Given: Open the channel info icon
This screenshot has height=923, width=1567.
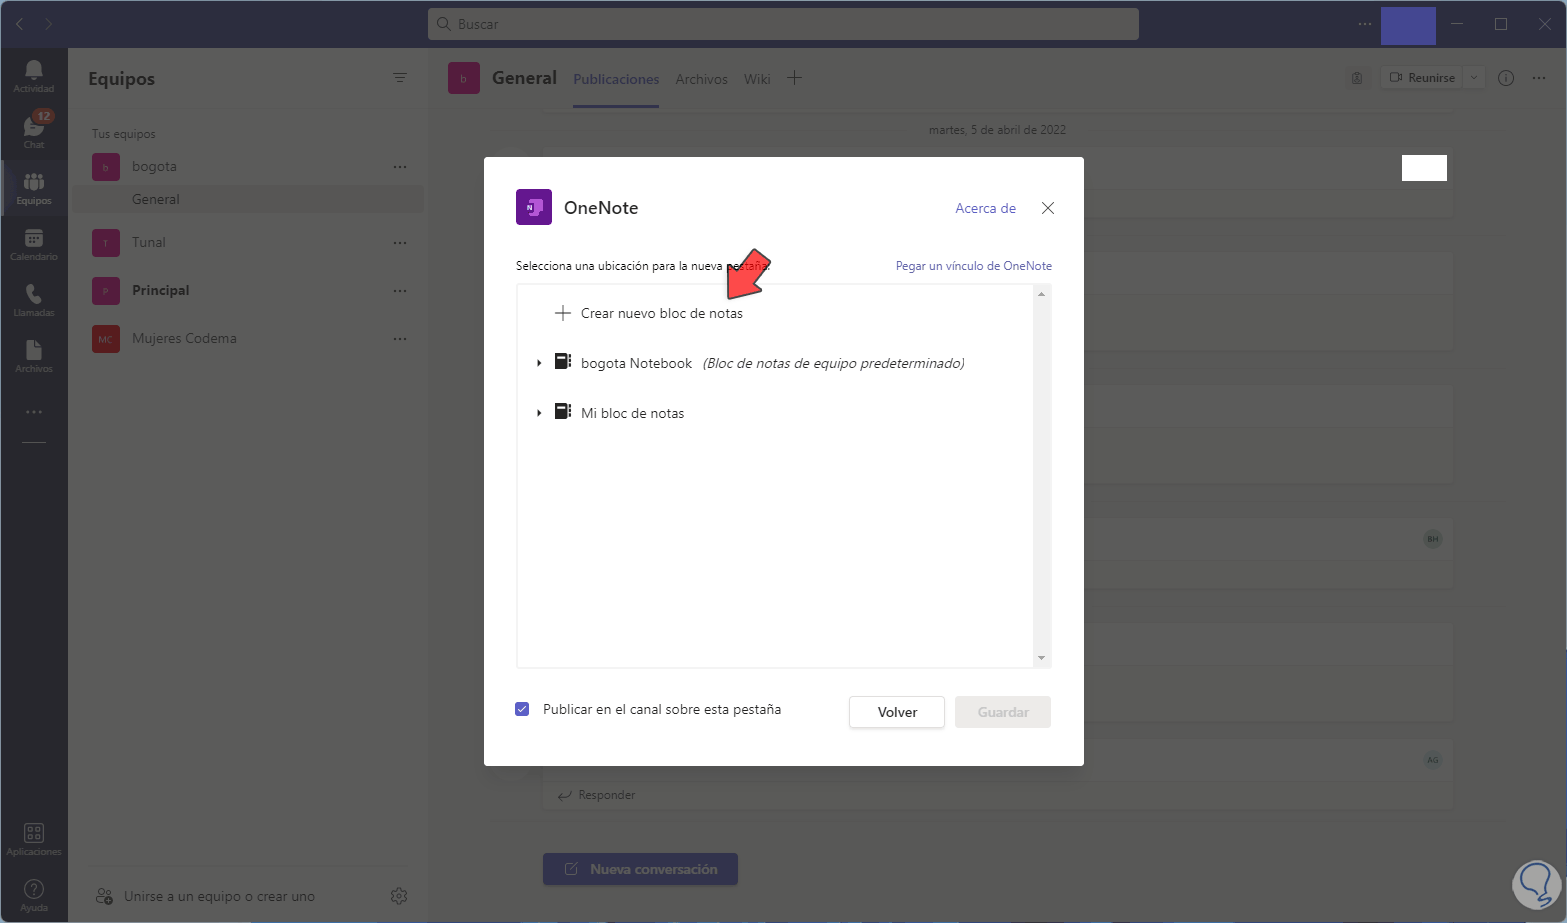Looking at the screenshot, I should pos(1506,78).
